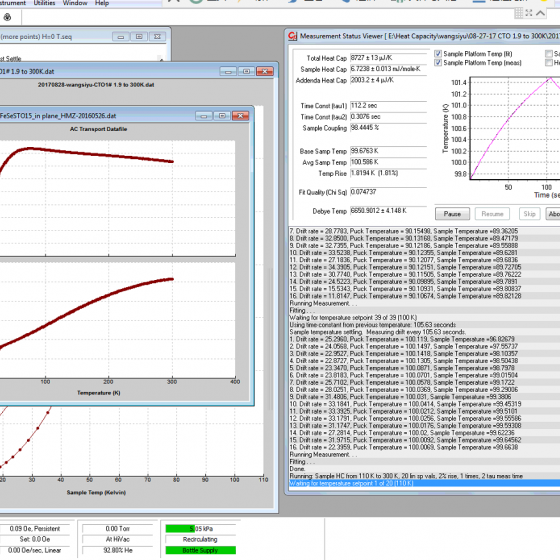Click the '0.00 Oe/sec, Linear' status entry

click(x=35, y=550)
